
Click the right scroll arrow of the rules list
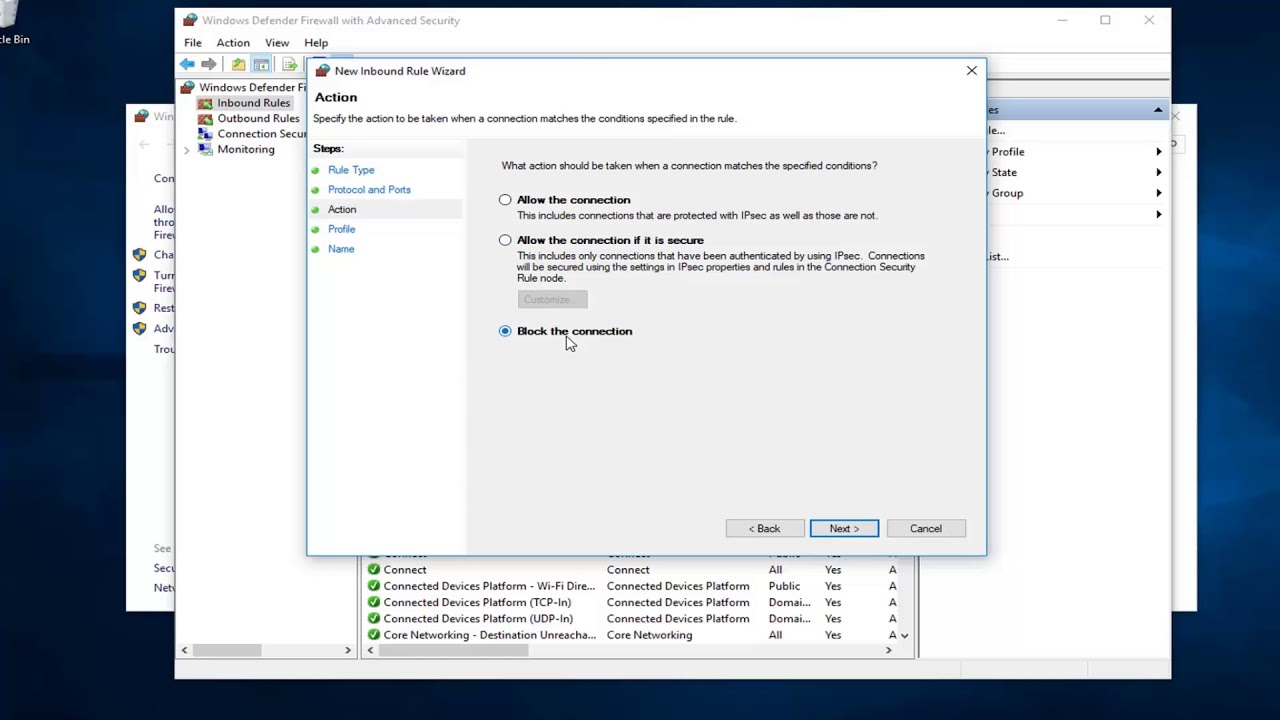pos(888,650)
